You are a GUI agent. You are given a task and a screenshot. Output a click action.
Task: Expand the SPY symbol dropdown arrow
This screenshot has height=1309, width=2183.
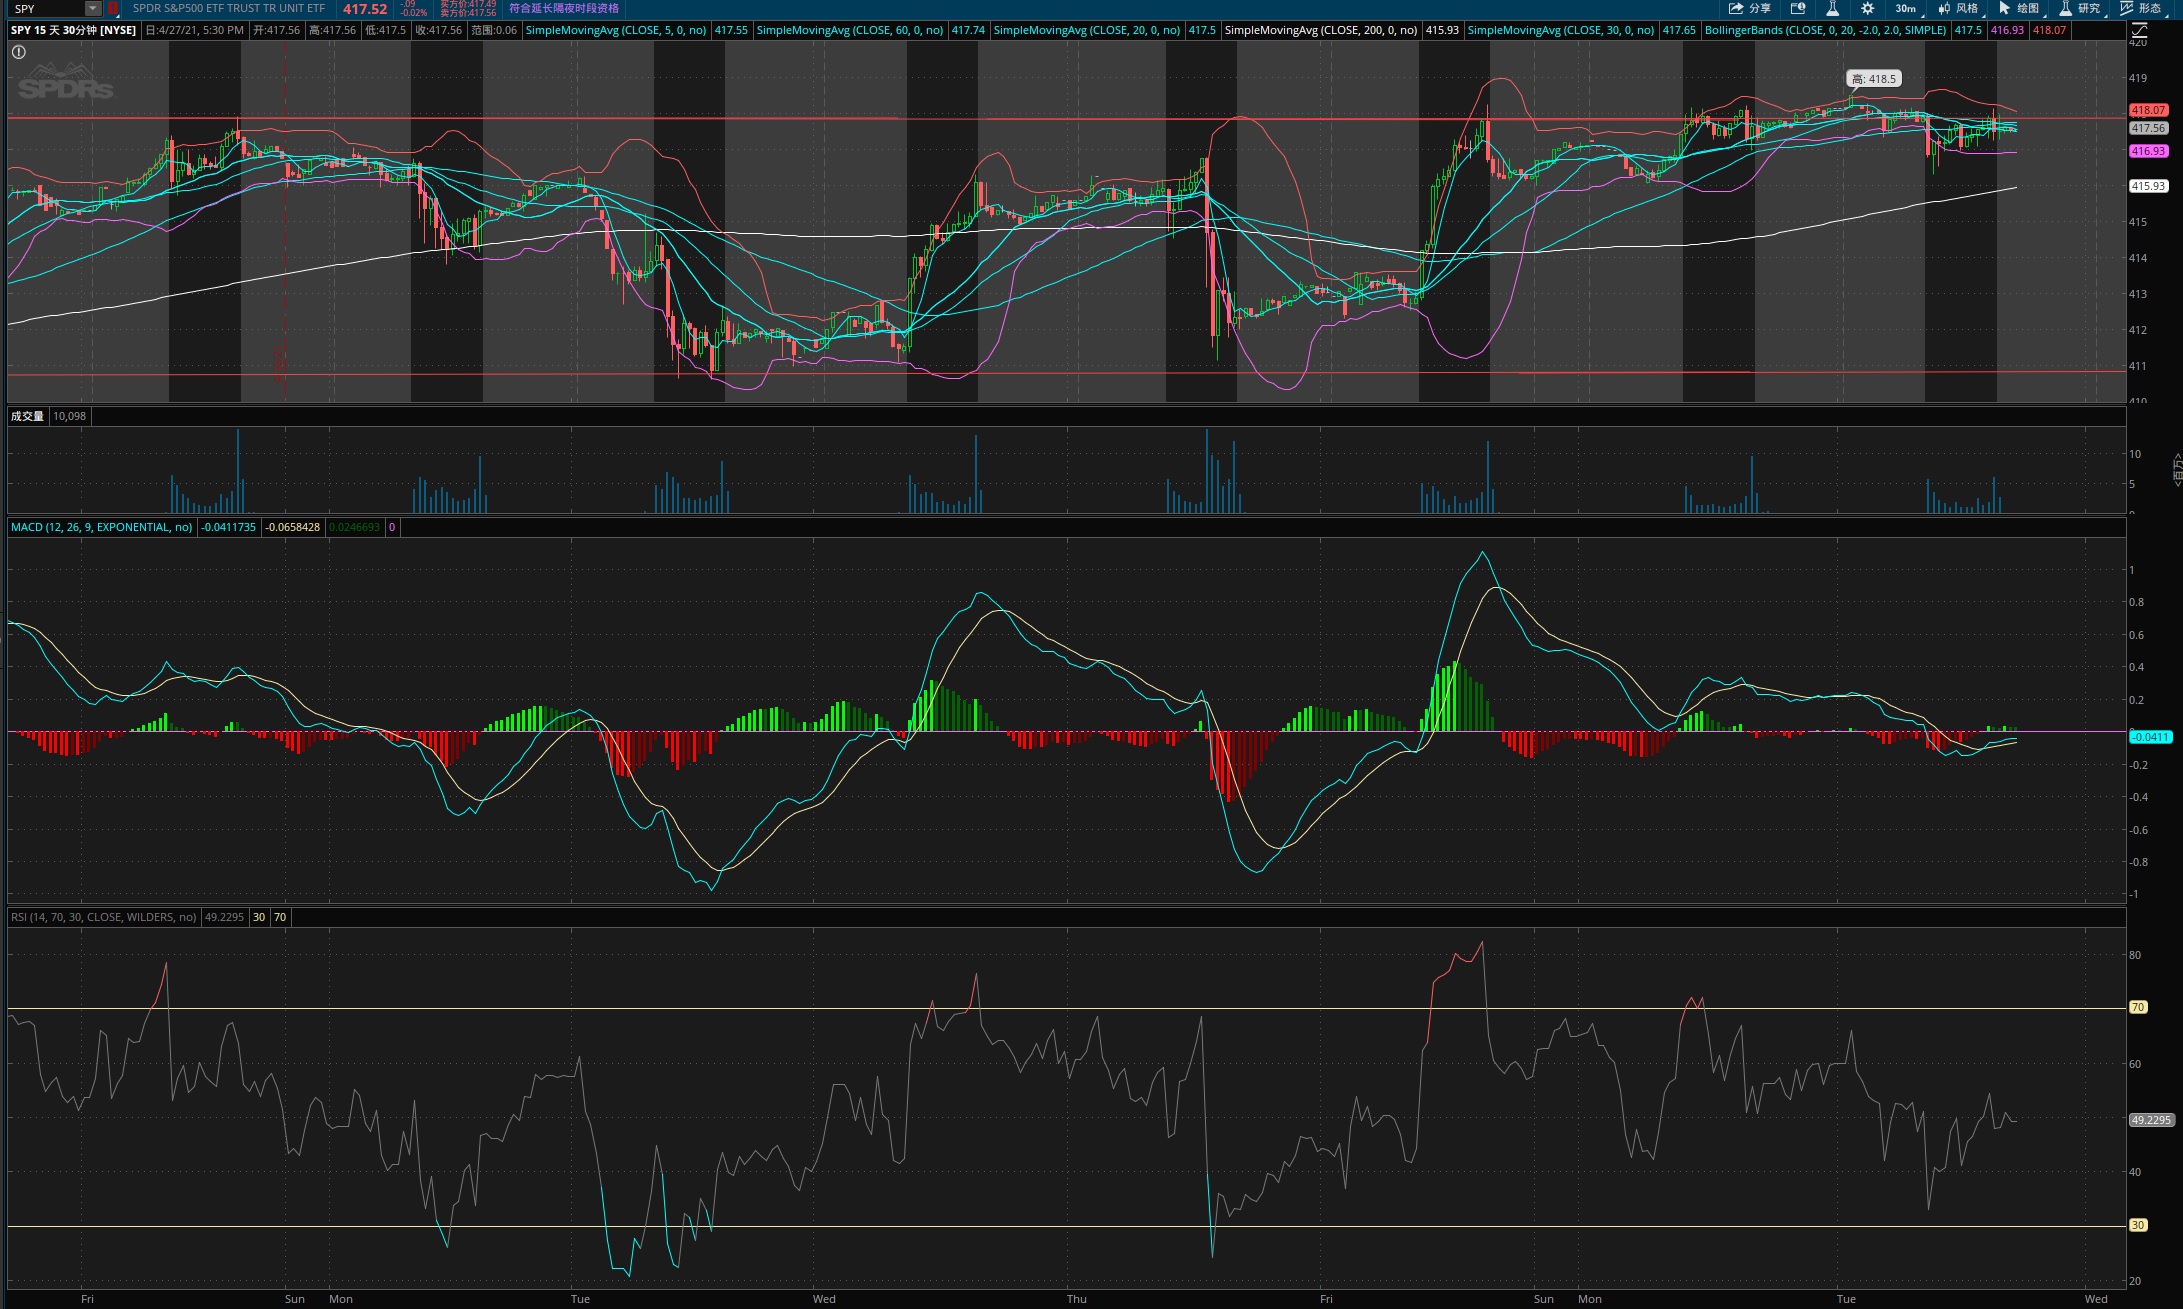click(x=92, y=8)
